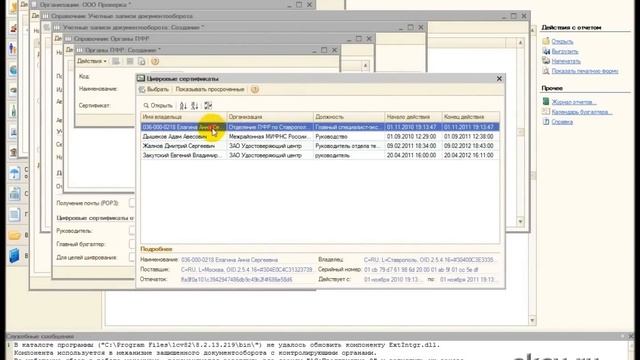Viewport: 640px width, 360px height.
Task: Open the Действия dropdown in Органы ПФР window
Action: [92, 61]
